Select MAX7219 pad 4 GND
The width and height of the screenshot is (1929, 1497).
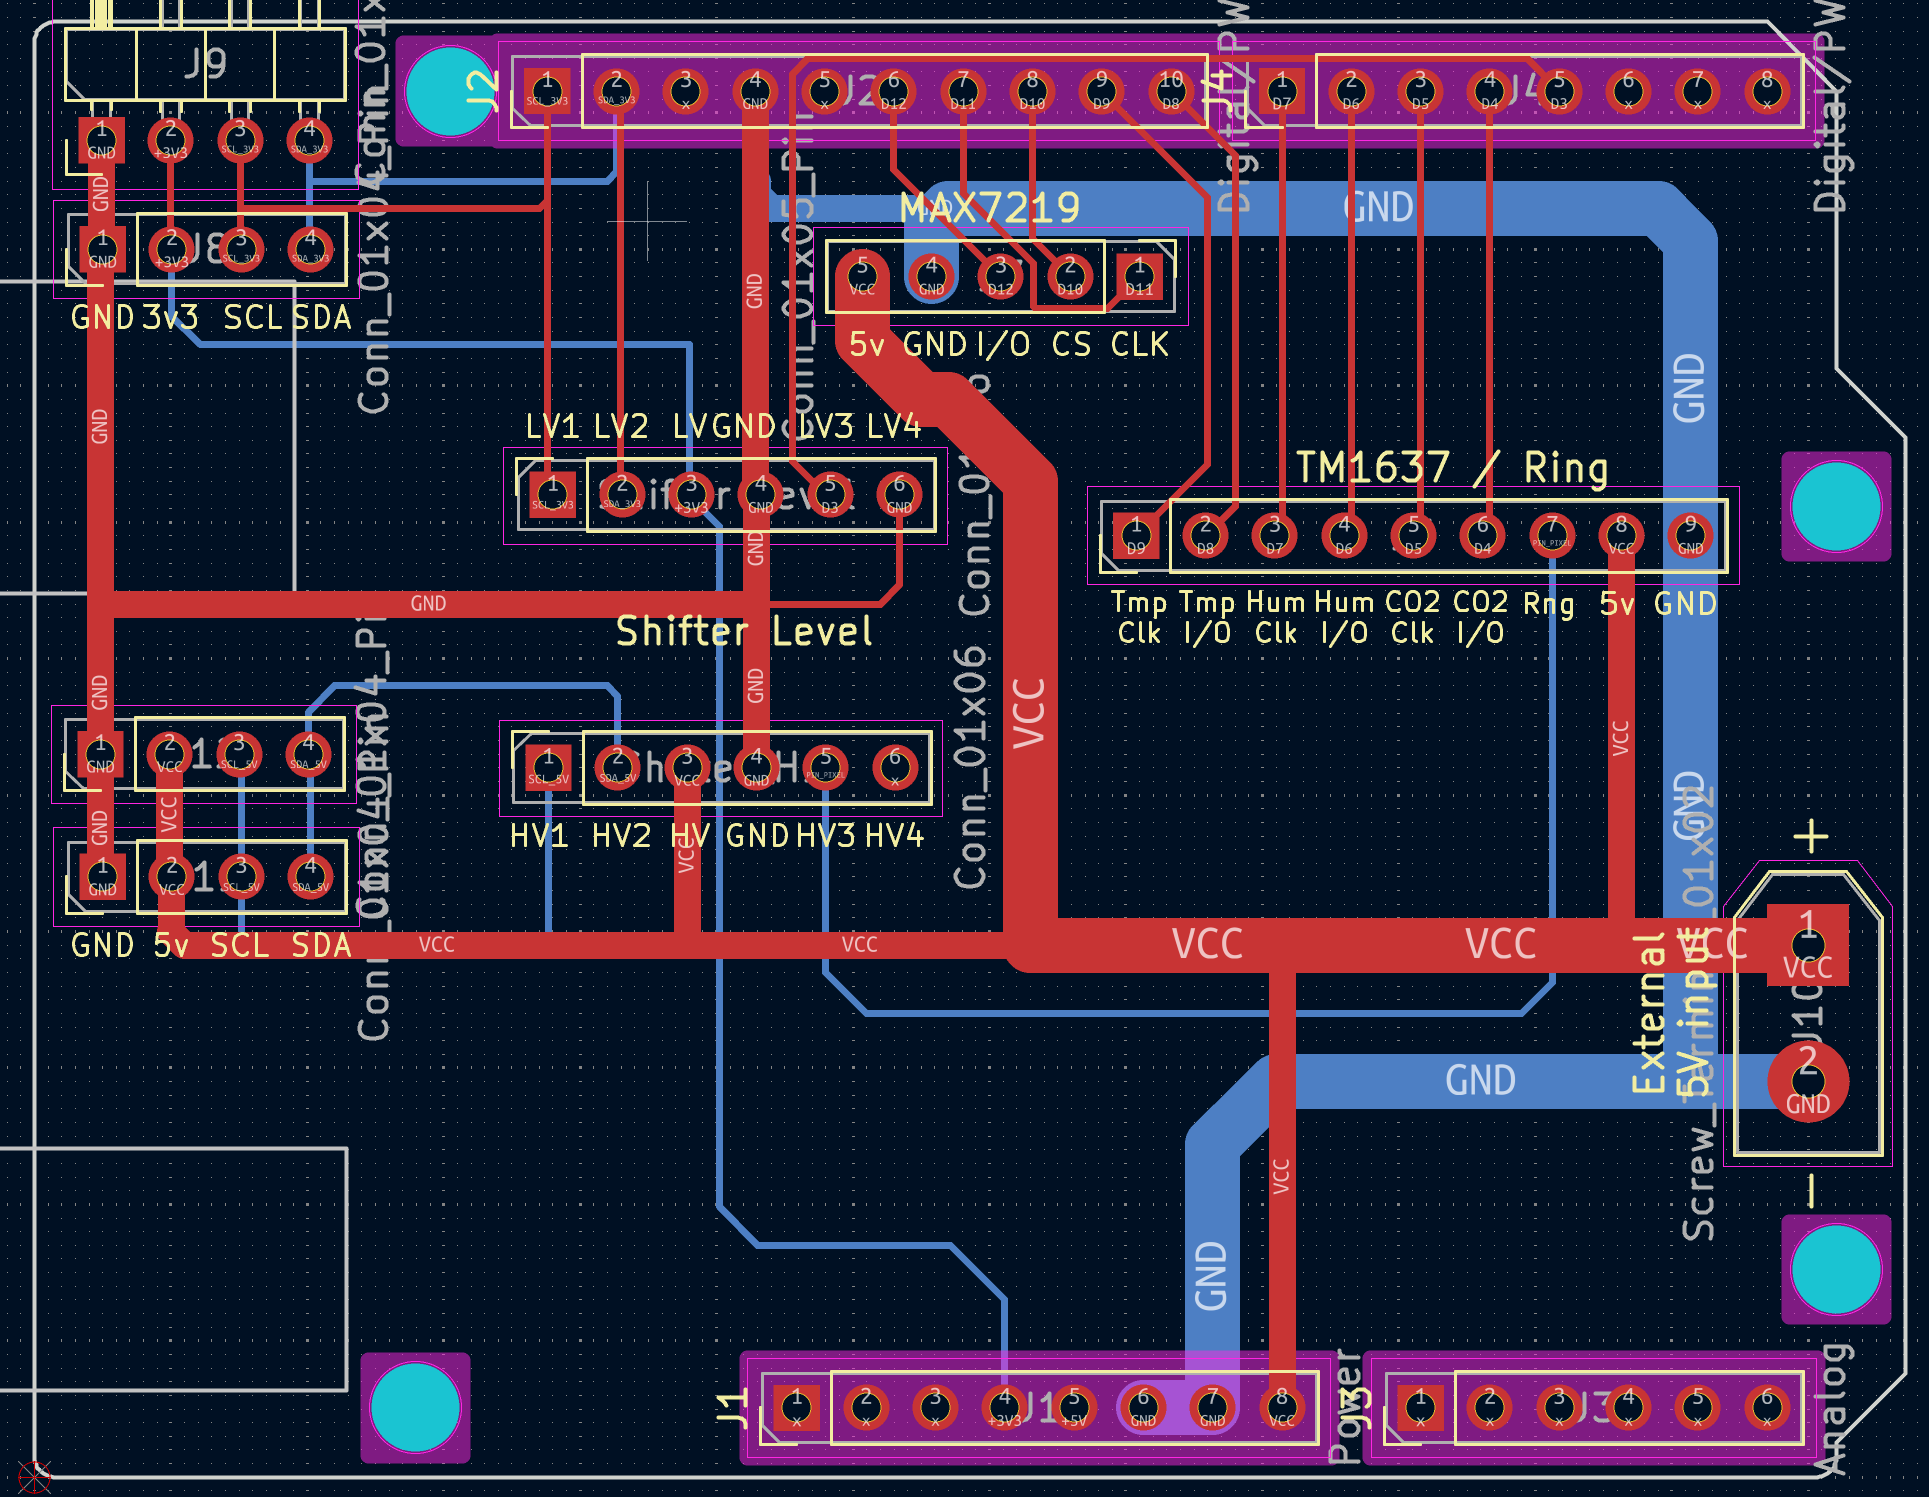tap(931, 275)
